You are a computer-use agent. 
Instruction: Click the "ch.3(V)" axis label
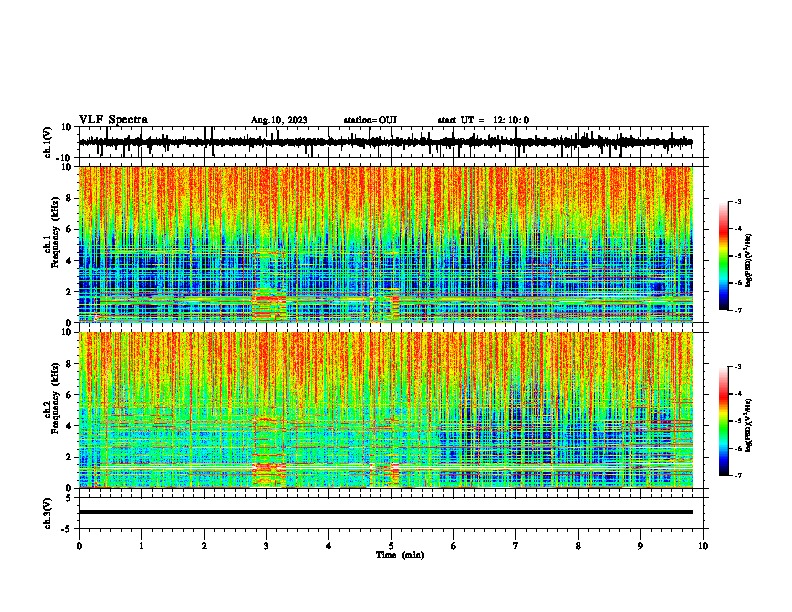coord(48,513)
